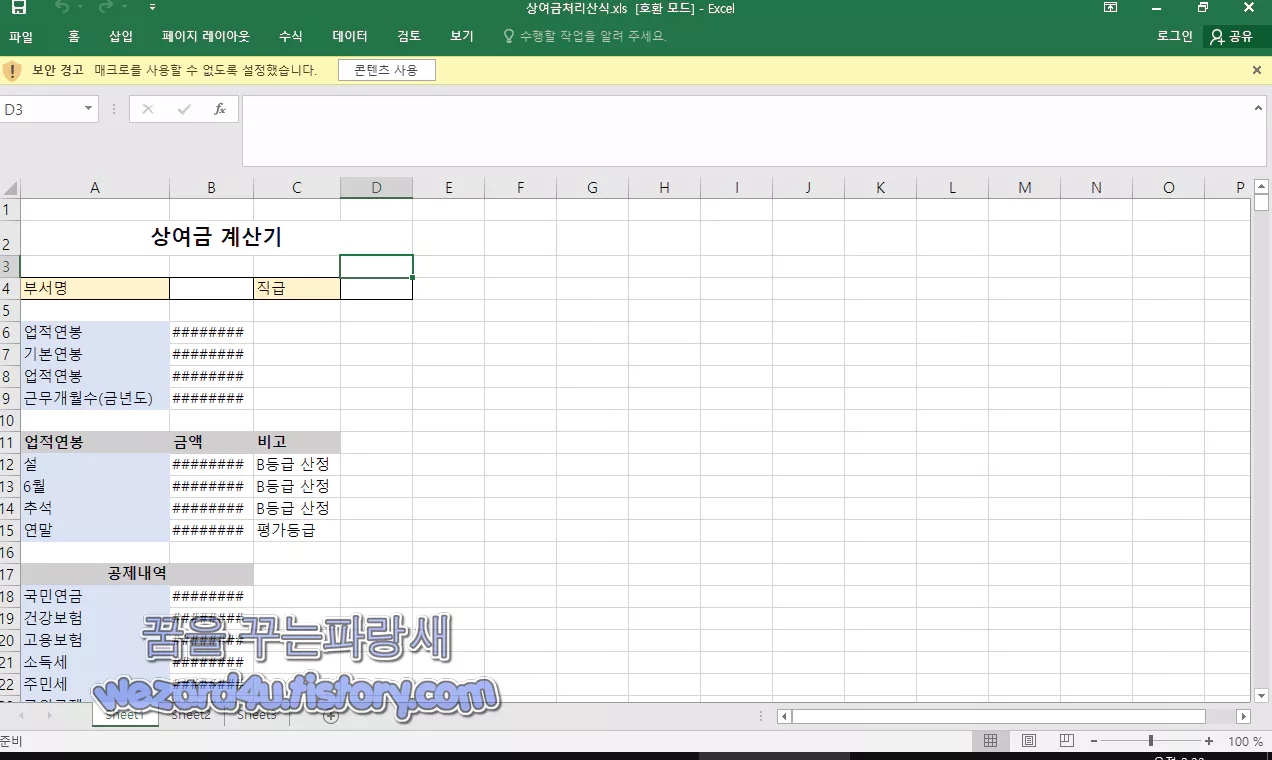This screenshot has height=760, width=1272.
Task: Click the 100 % zoom level
Action: (1245, 741)
